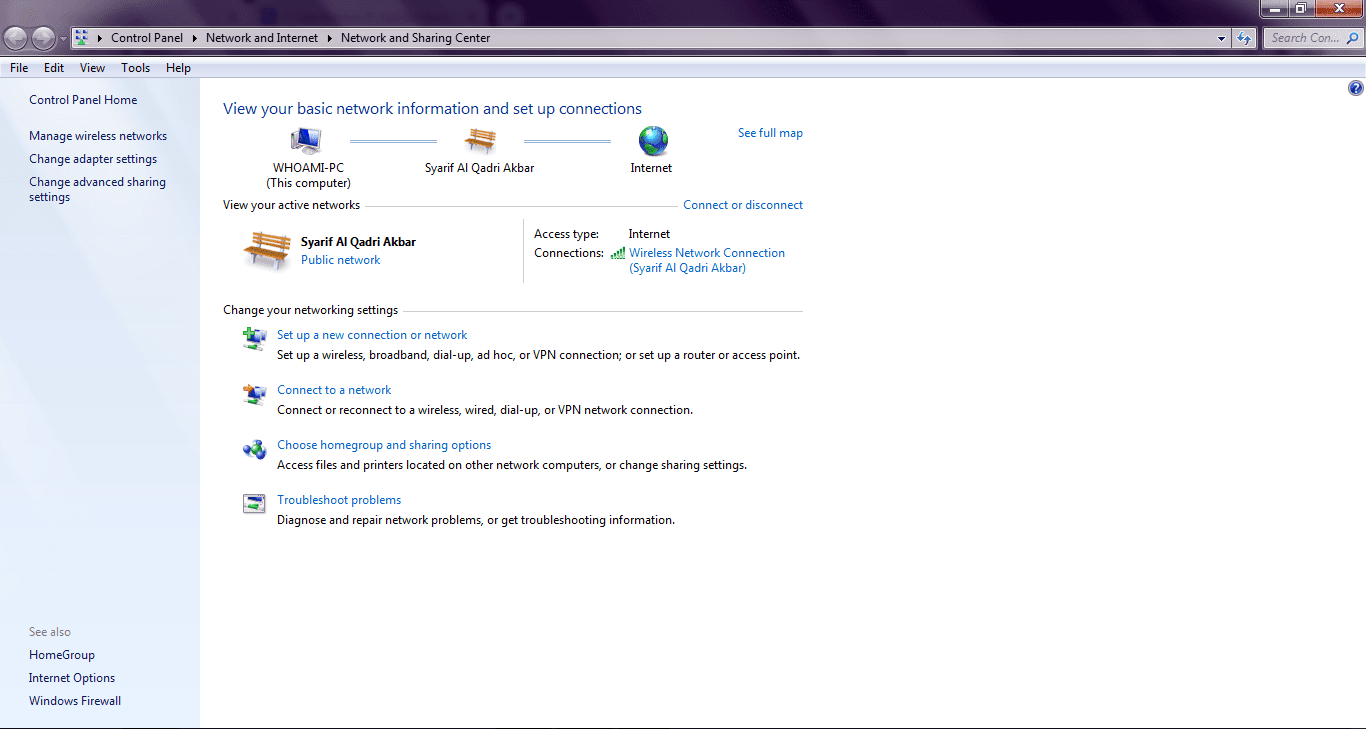The image size is (1366, 729).
Task: Click the Set up new connection icon
Action: pyautogui.click(x=255, y=339)
